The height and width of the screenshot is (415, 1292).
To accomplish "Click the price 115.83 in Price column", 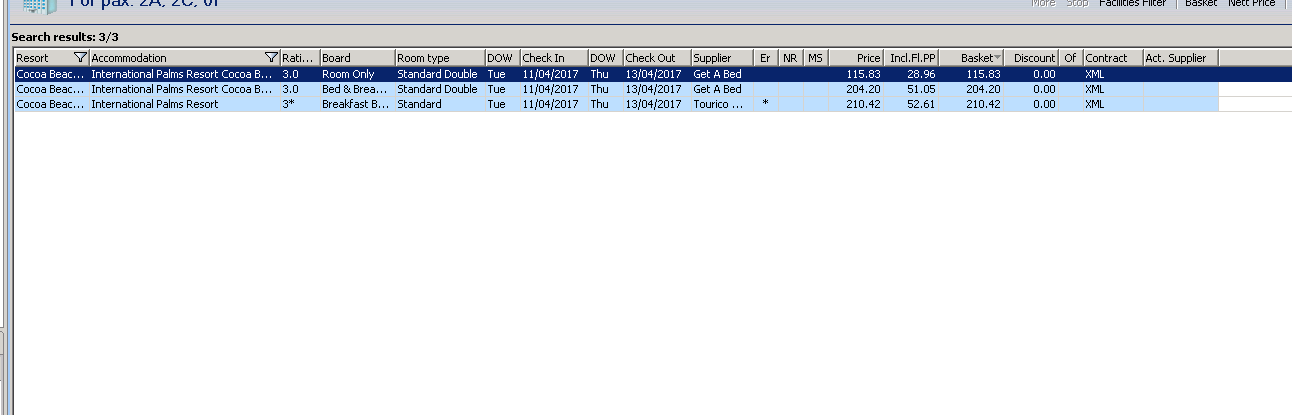I will tap(863, 74).
